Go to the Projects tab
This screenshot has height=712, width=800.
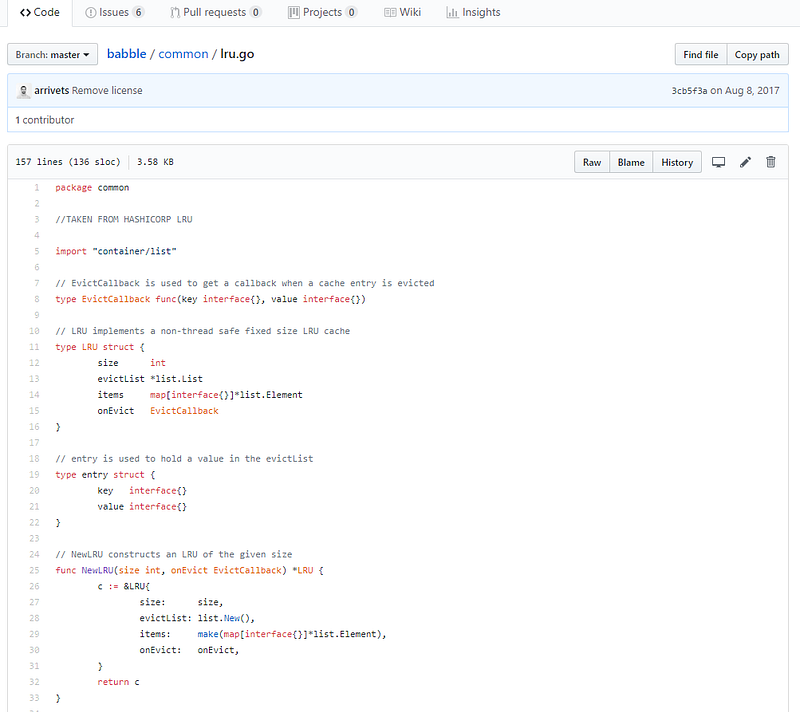[x=323, y=13]
